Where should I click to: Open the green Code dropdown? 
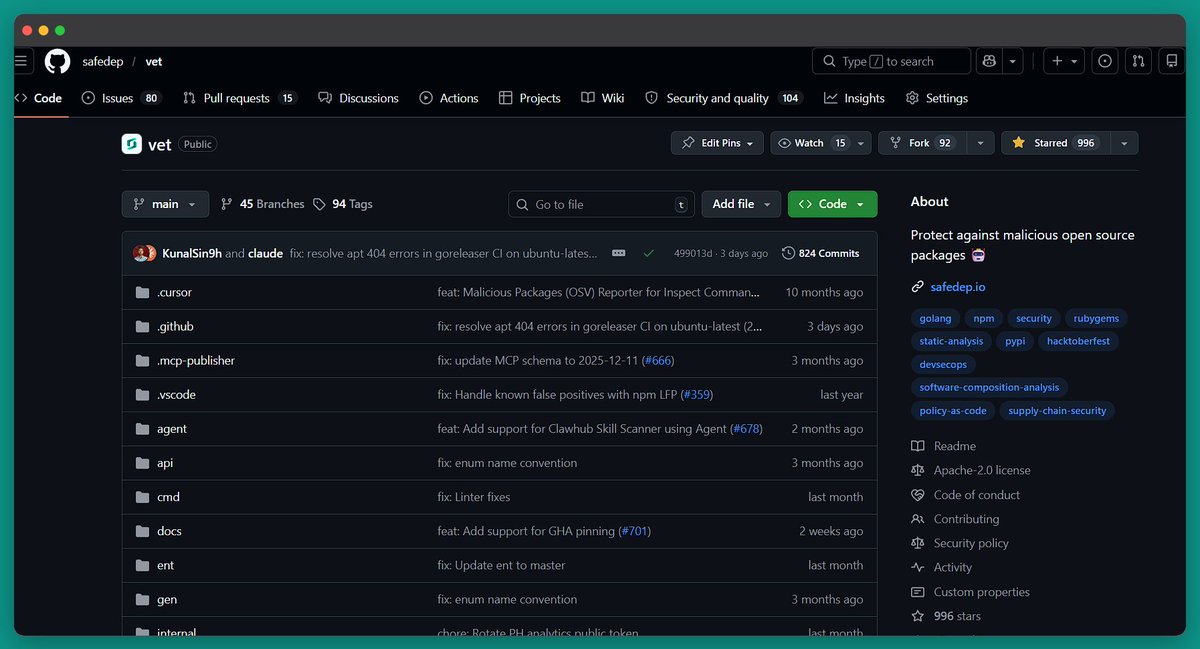pyautogui.click(x=832, y=204)
